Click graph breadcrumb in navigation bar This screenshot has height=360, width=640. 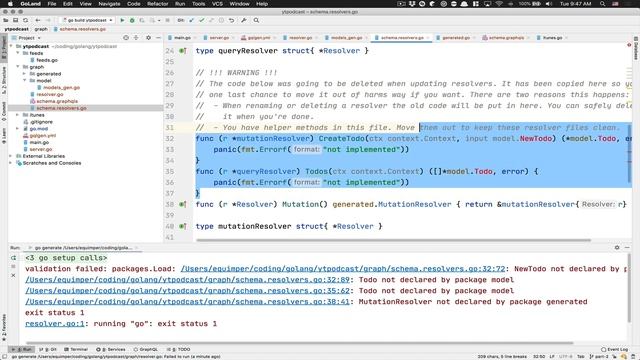[x=41, y=29]
